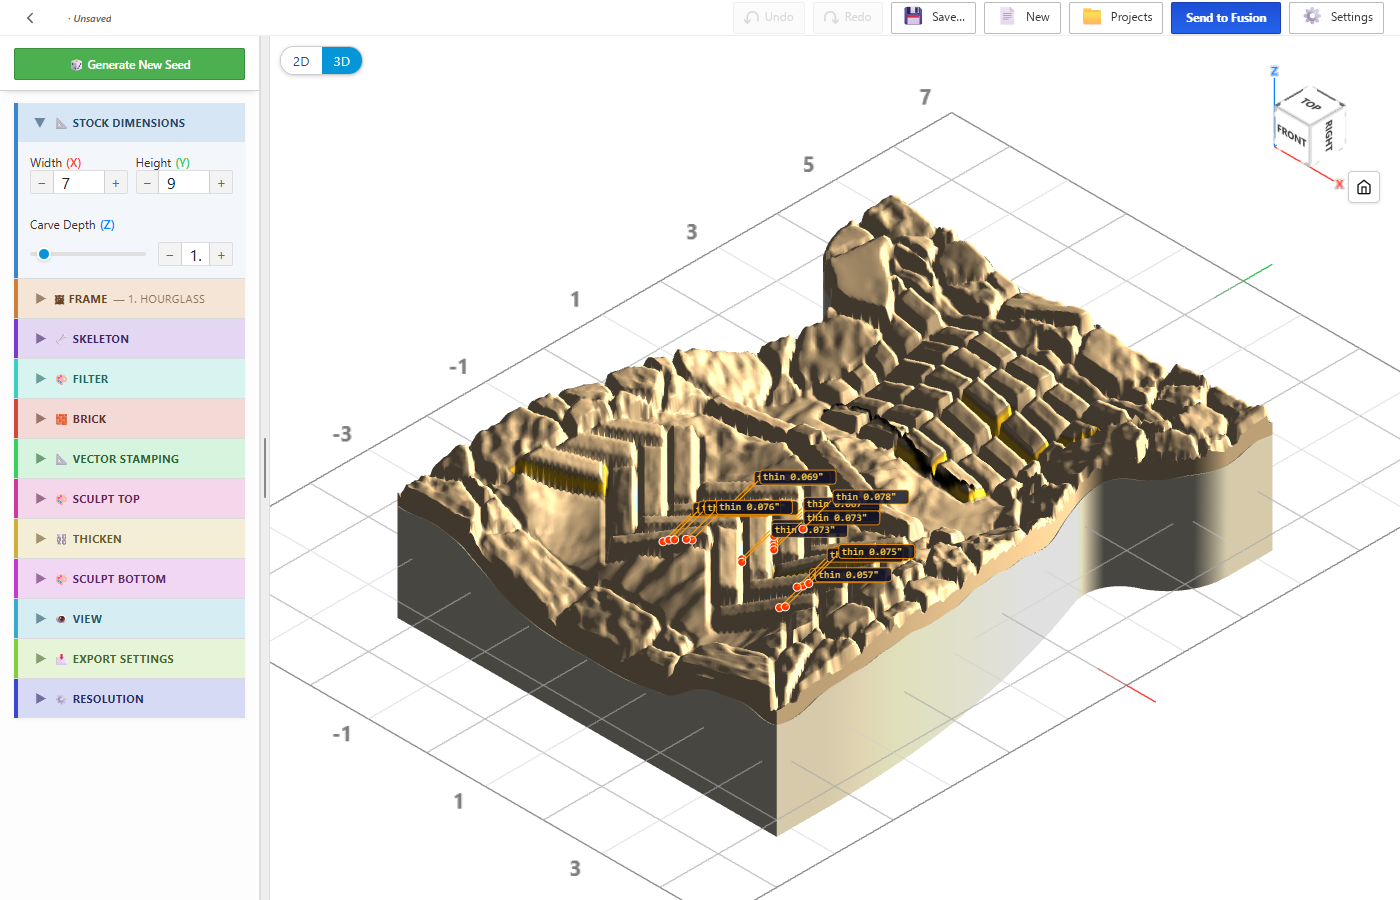Click the Stock Dimensions ruler icon

pyautogui.click(x=61, y=123)
